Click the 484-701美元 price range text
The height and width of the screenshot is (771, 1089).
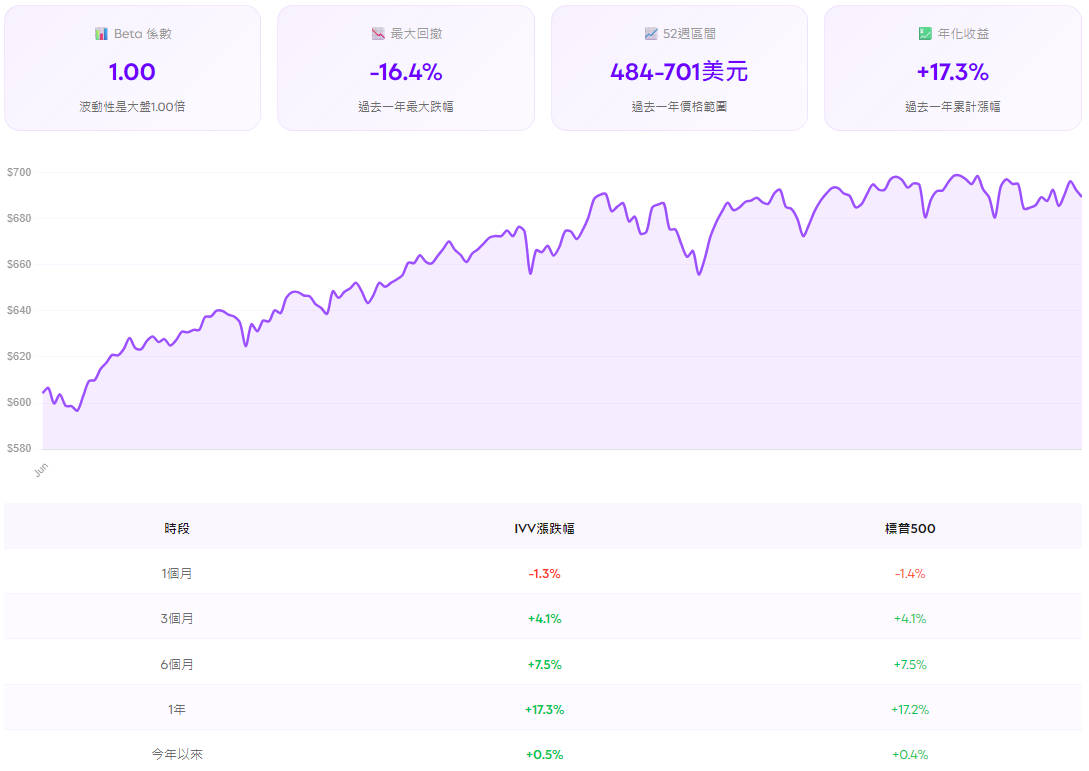coord(679,72)
